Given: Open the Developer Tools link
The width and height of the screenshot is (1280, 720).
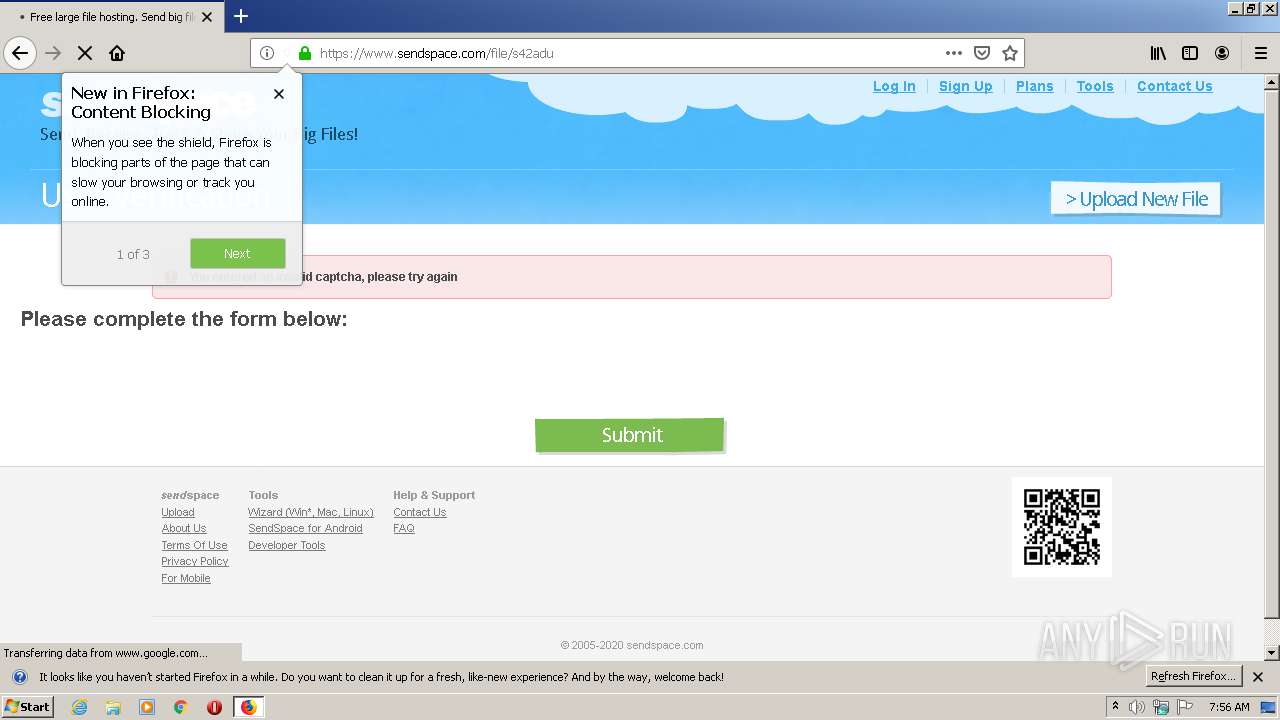Looking at the screenshot, I should point(287,545).
